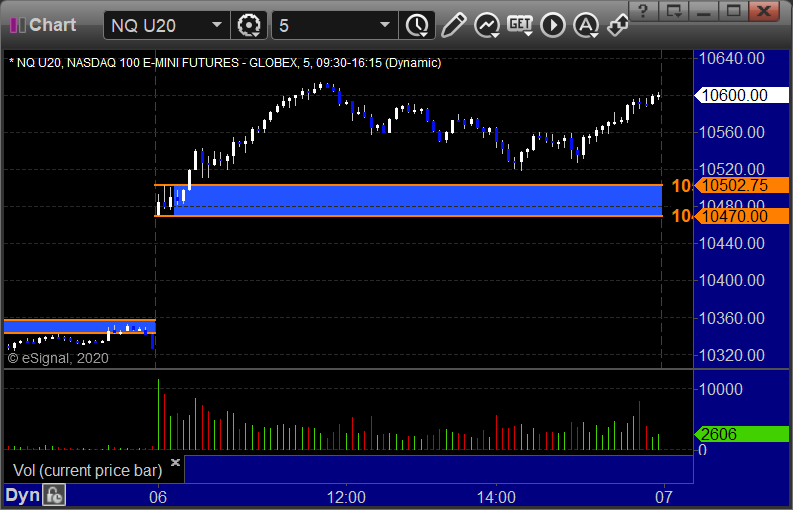Start bar replay play button
793x510 pixels.
(553, 25)
